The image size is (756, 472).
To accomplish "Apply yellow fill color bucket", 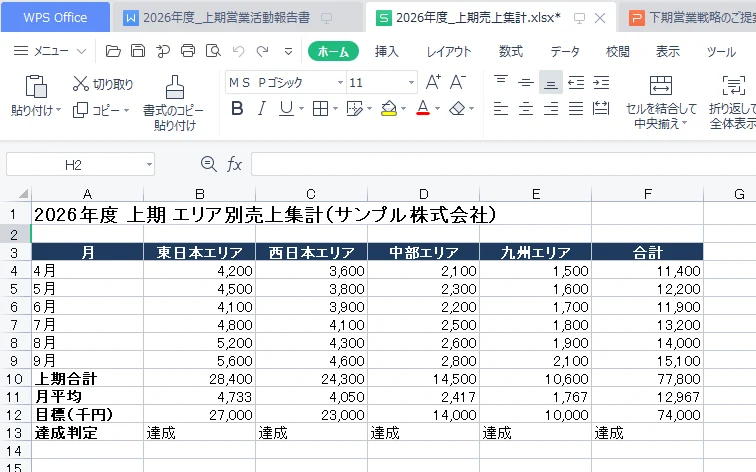I will click(389, 109).
